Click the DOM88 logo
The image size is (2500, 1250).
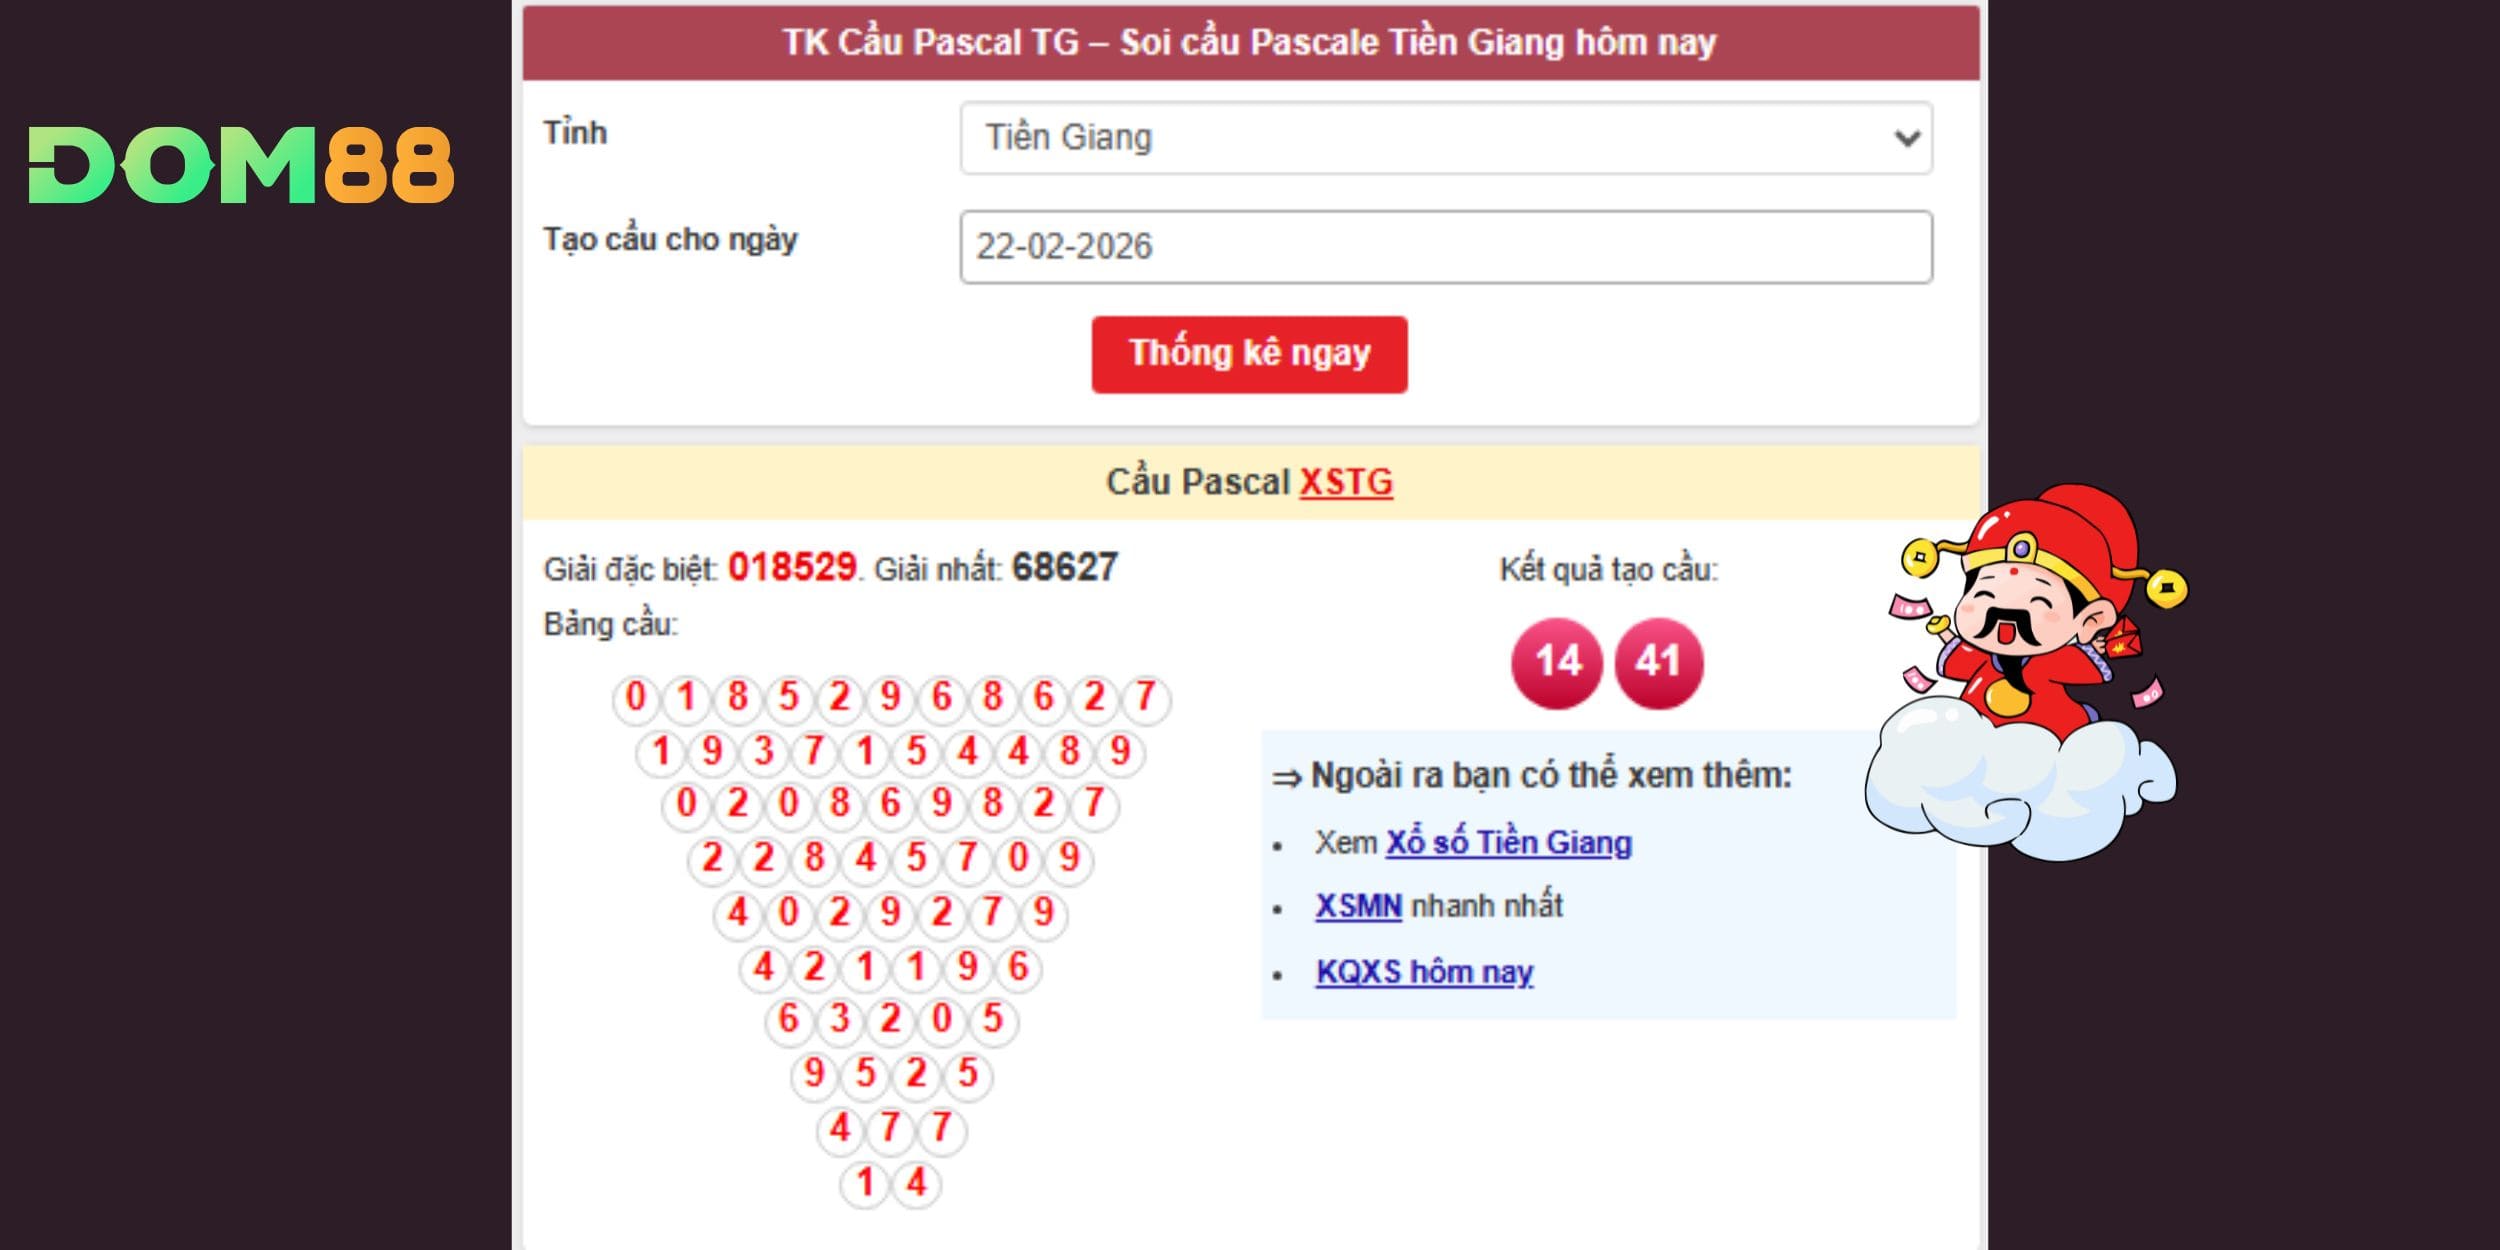[241, 165]
